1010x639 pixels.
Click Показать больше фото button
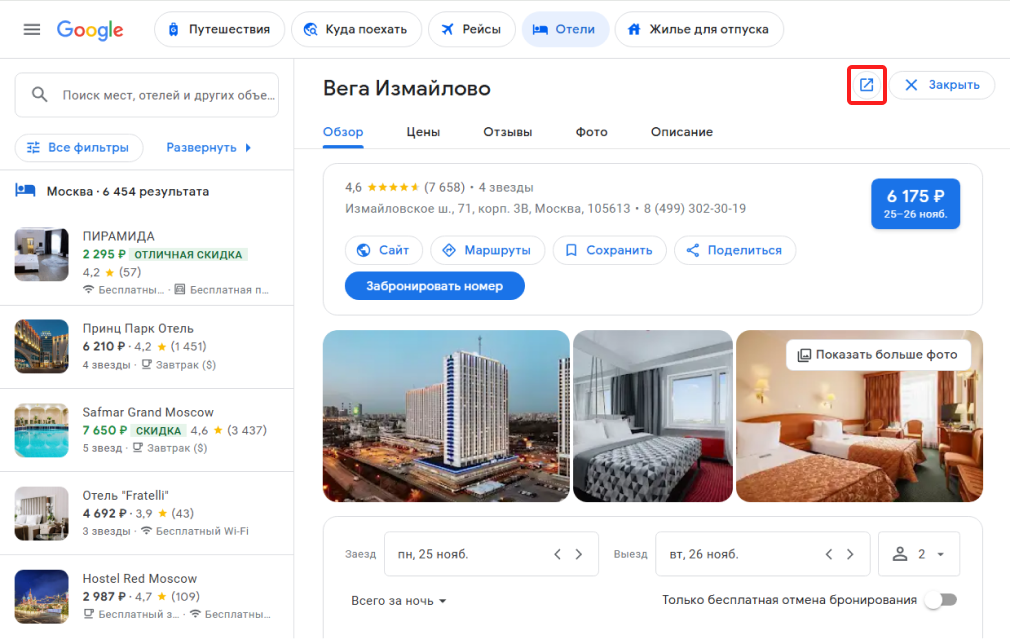878,355
